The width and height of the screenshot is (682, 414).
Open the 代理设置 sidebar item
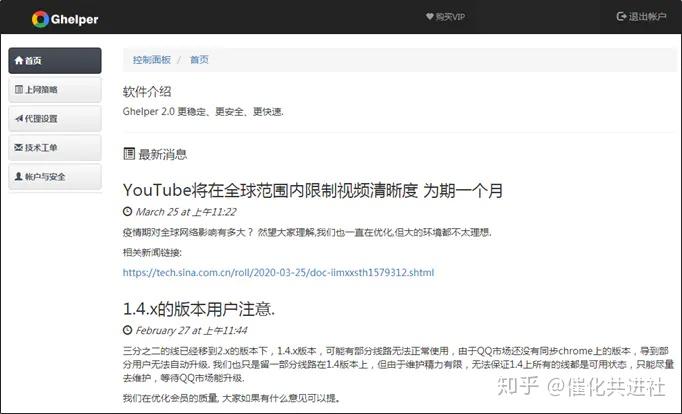[x=55, y=118]
